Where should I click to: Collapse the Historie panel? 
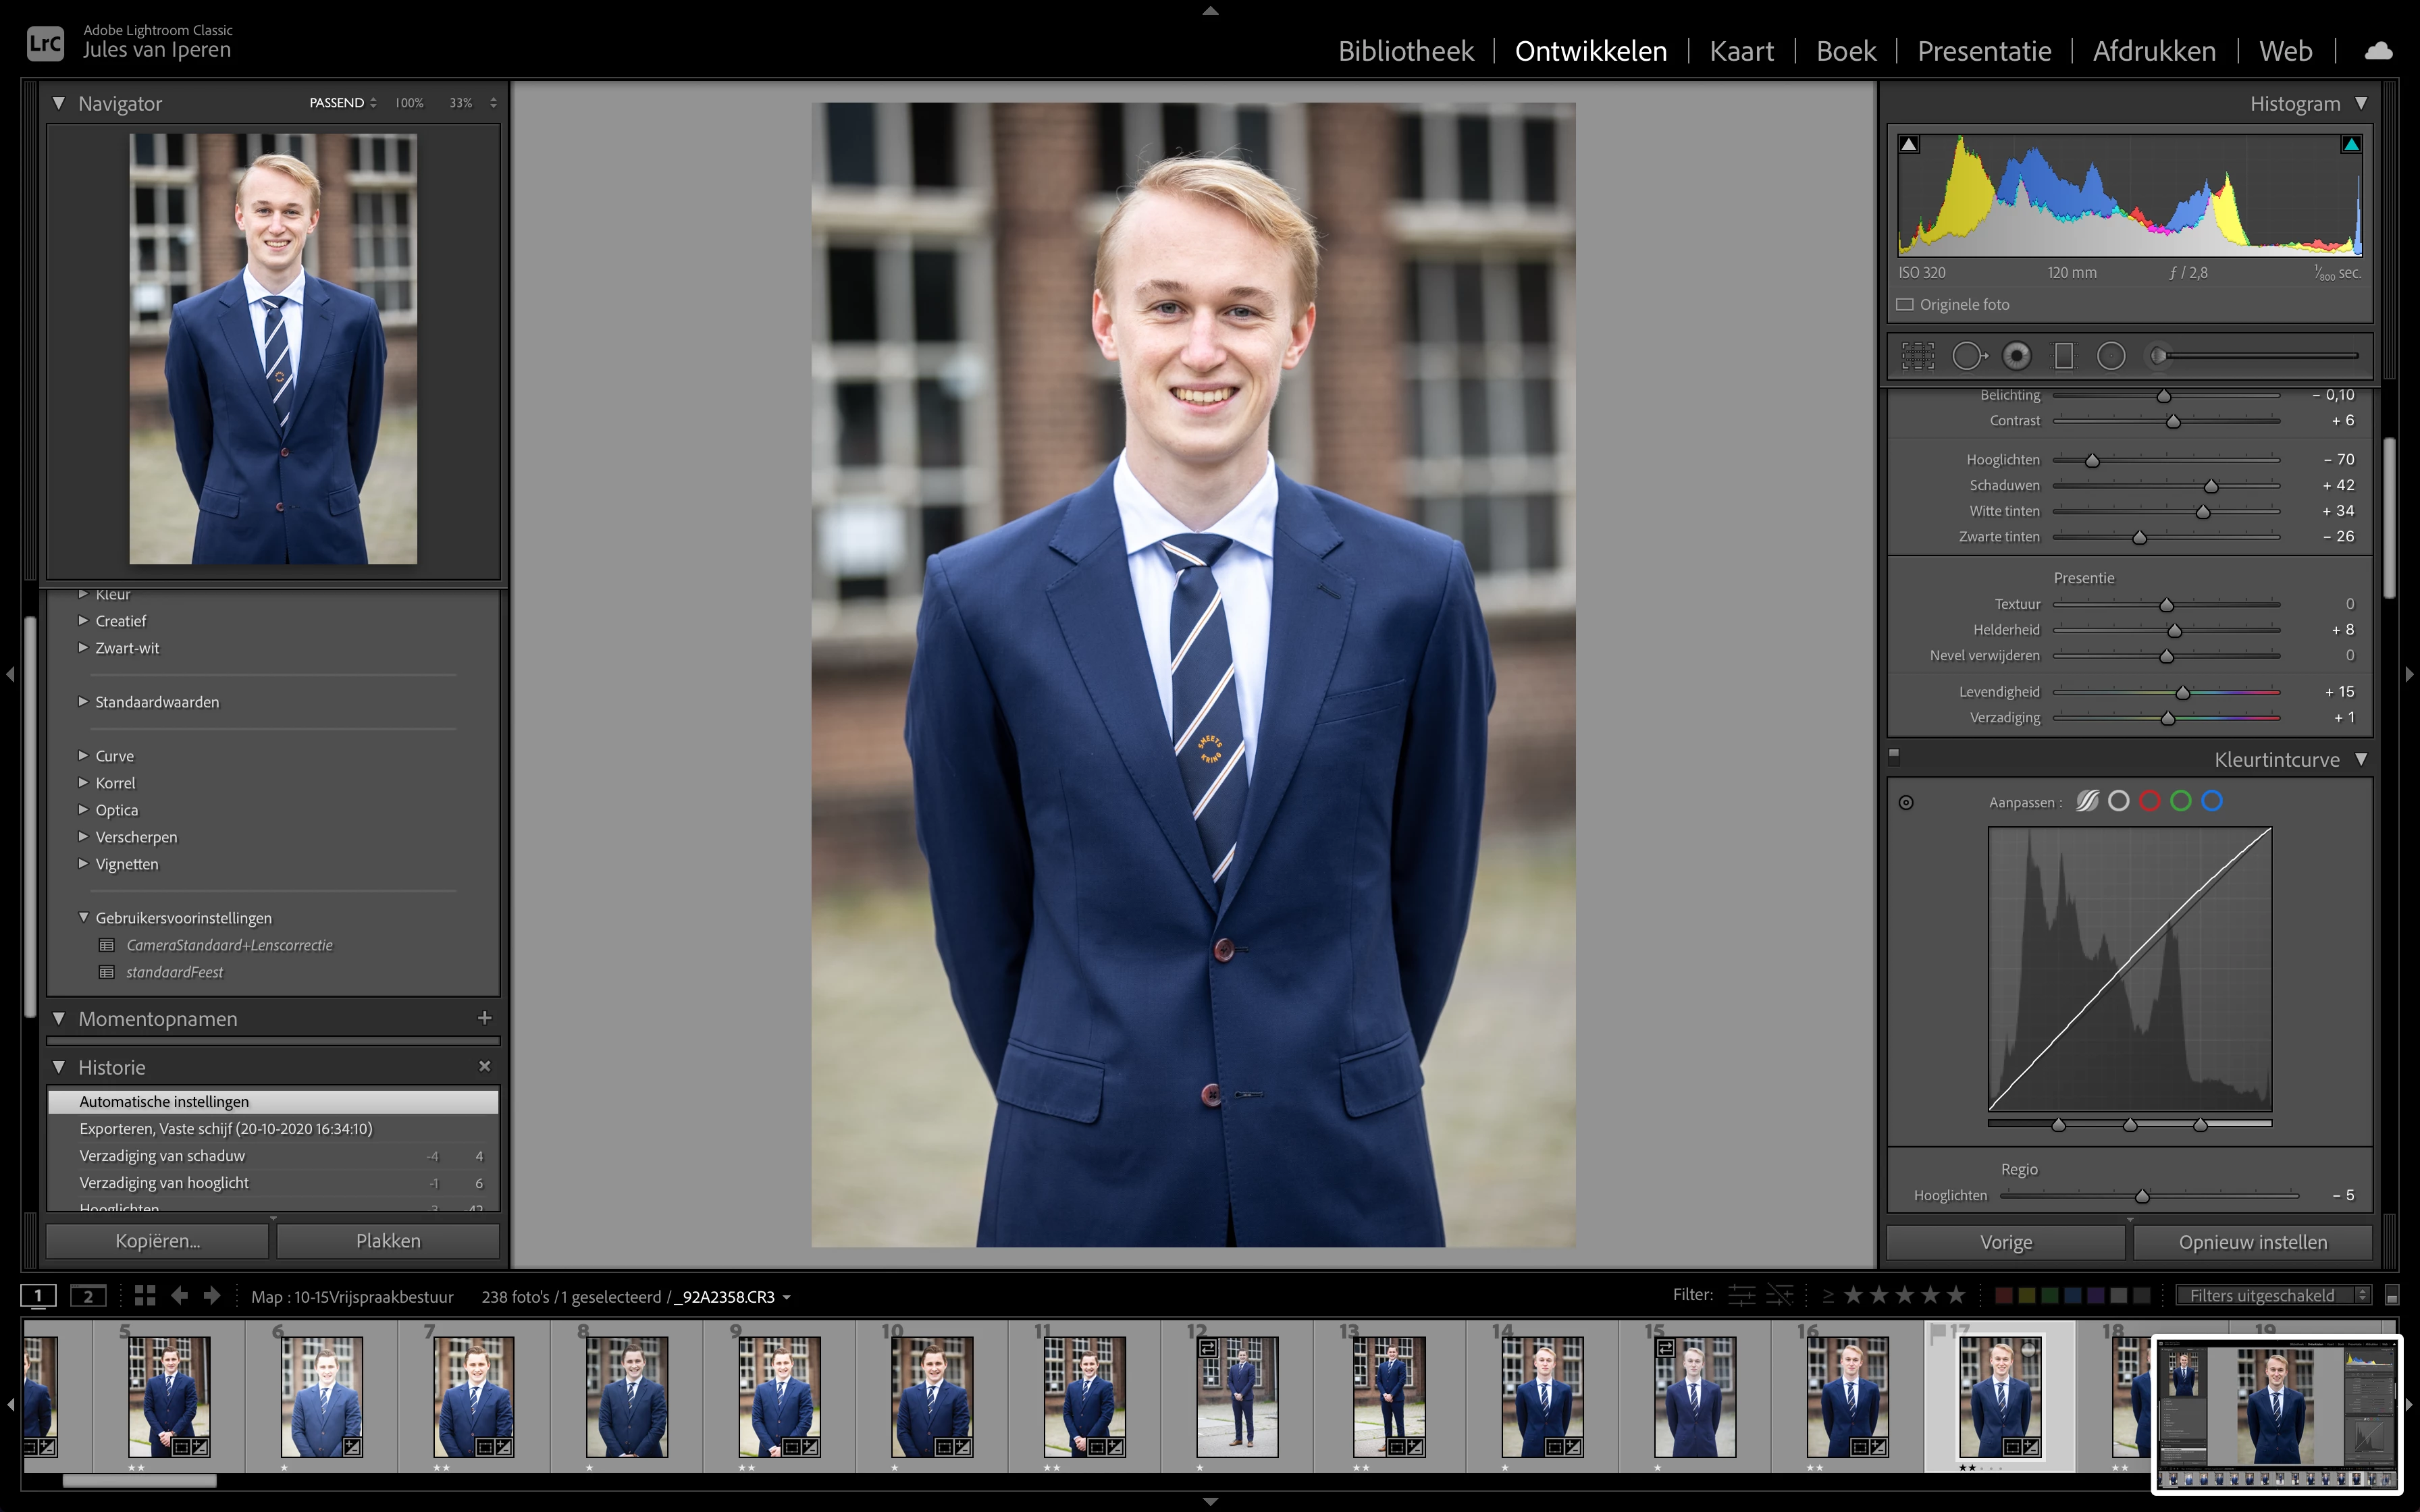pos(59,1067)
